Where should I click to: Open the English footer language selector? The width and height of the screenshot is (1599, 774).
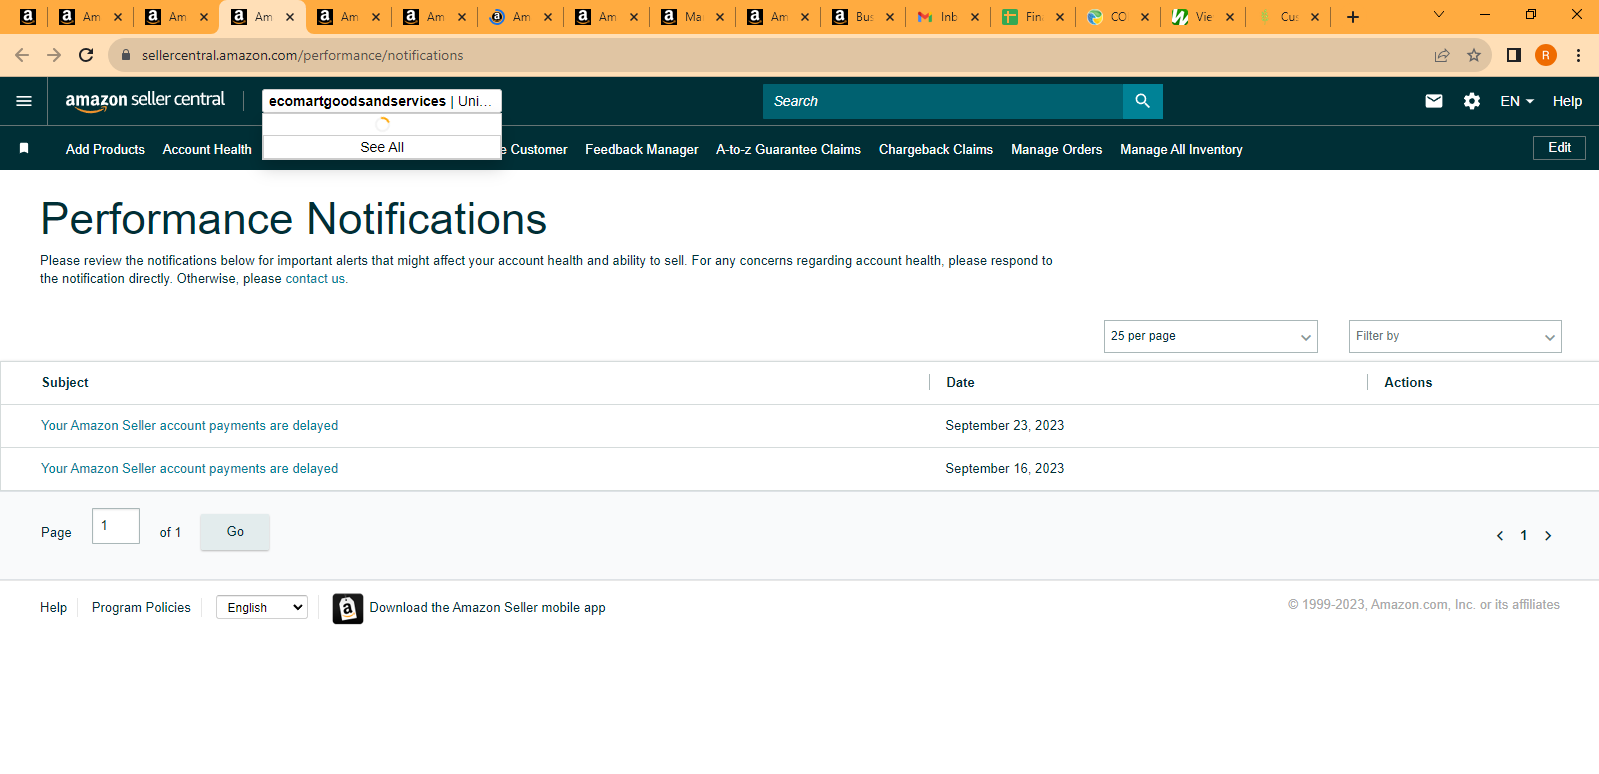coord(262,607)
